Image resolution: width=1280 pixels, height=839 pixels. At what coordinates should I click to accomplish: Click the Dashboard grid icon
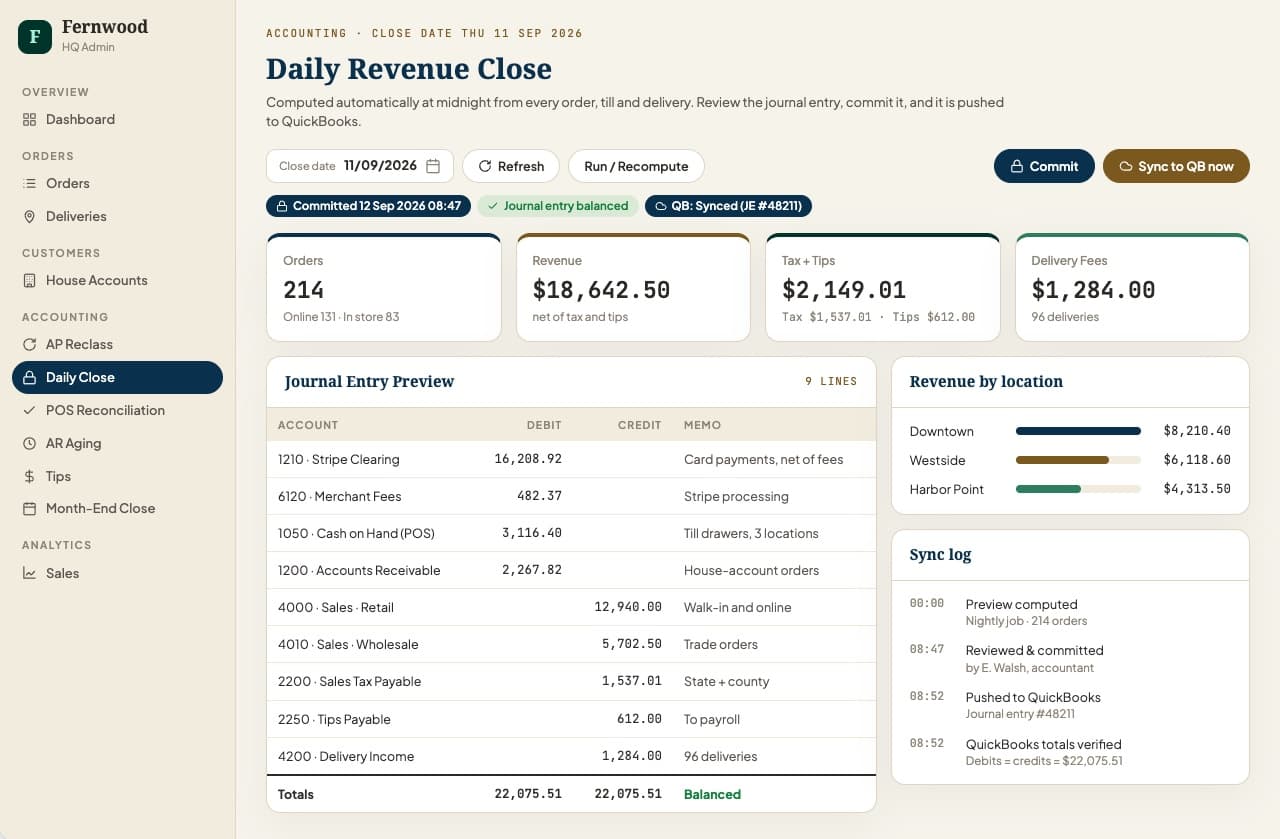(29, 119)
